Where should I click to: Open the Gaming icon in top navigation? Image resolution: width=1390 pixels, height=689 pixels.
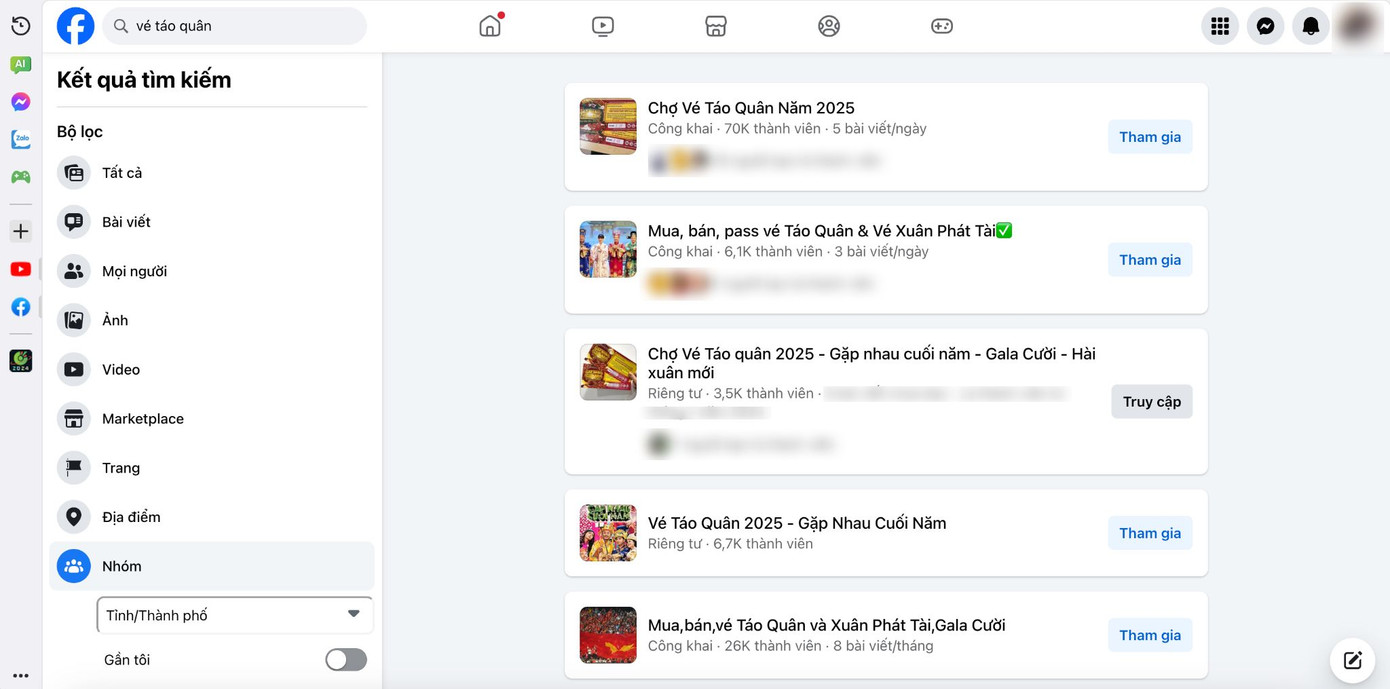[942, 26]
